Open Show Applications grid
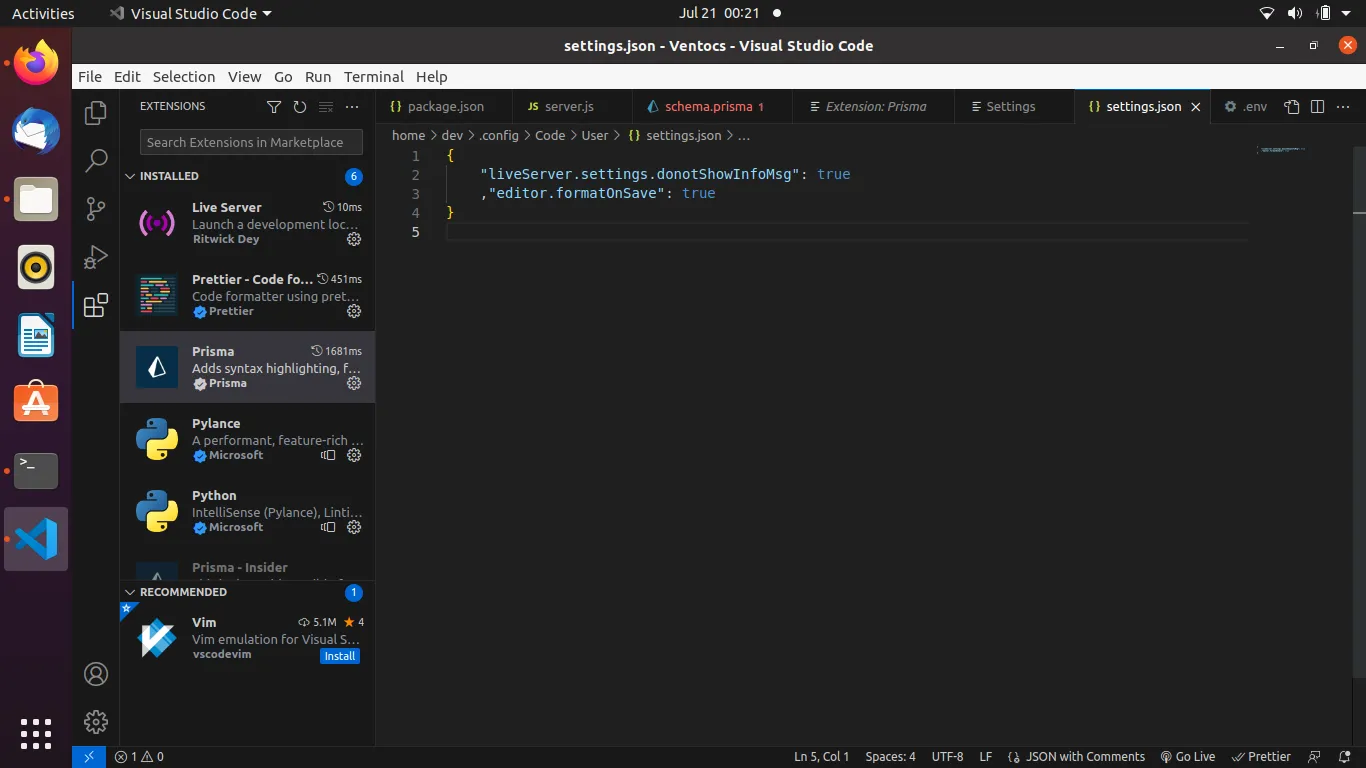Viewport: 1366px width, 768px height. [x=36, y=733]
